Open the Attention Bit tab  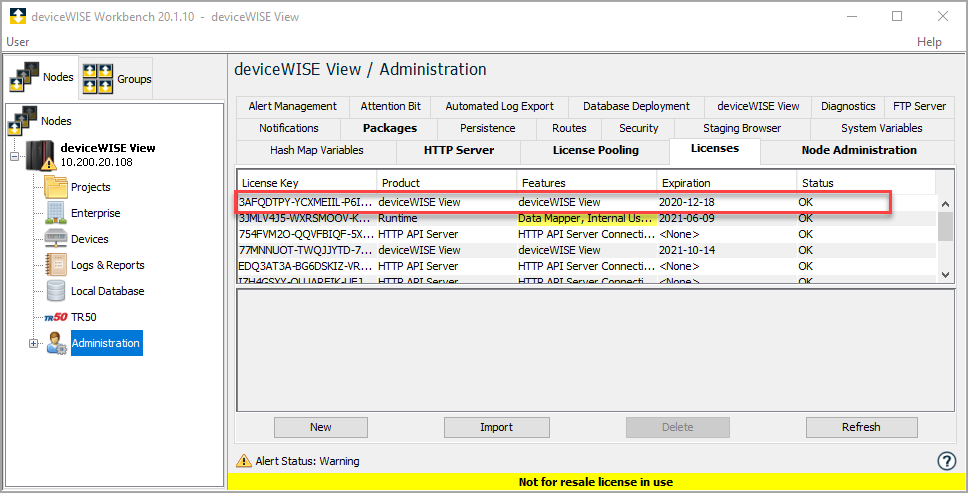(x=390, y=106)
